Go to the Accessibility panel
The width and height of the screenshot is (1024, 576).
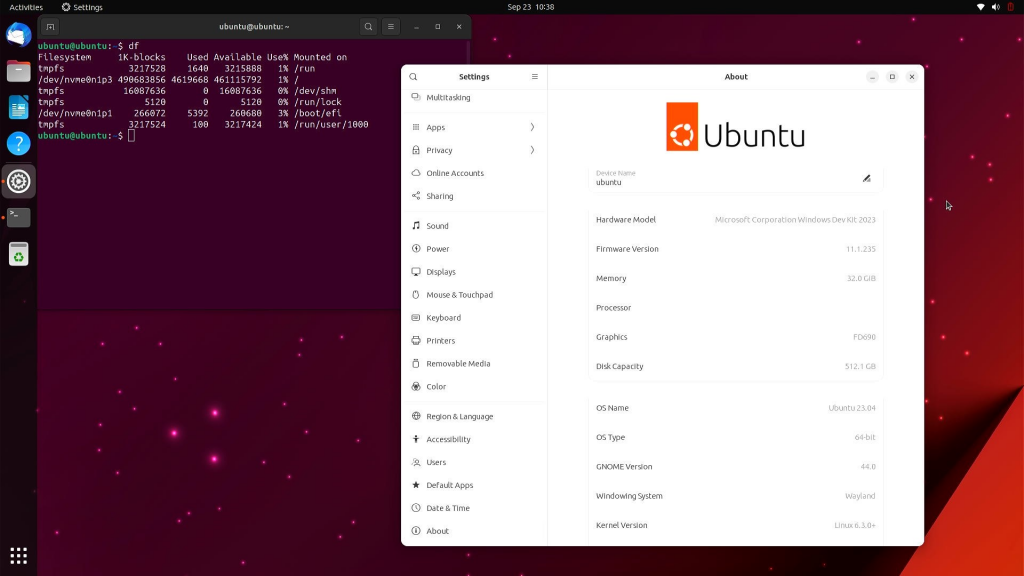pos(474,439)
